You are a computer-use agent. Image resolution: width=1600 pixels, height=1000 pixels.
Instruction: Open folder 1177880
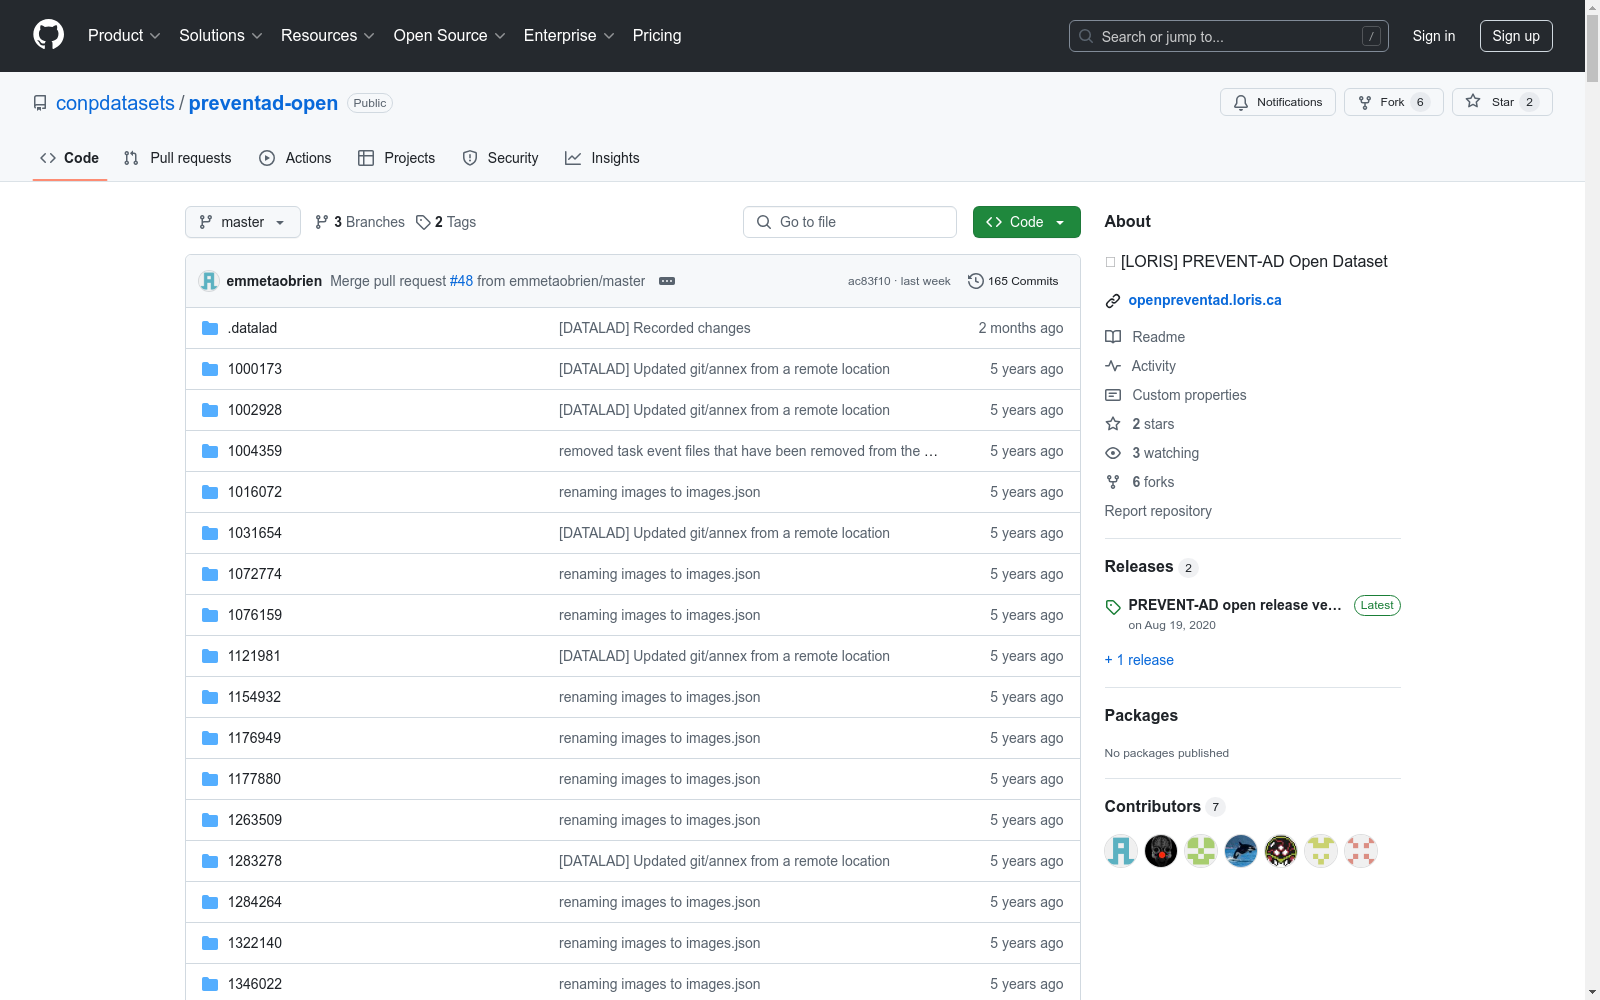254,779
